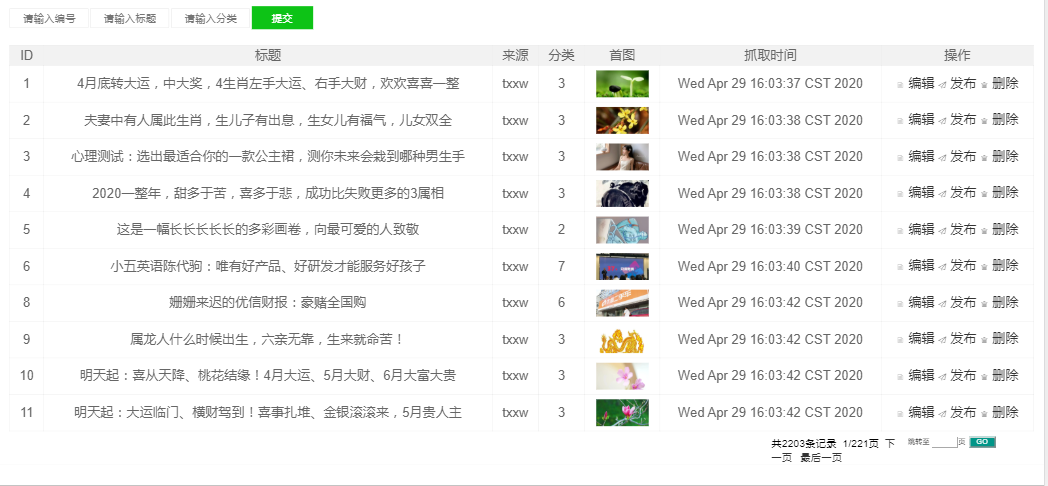The height and width of the screenshot is (486, 1048).
Task: Click the delete icon in row ID 8
Action: (984, 303)
